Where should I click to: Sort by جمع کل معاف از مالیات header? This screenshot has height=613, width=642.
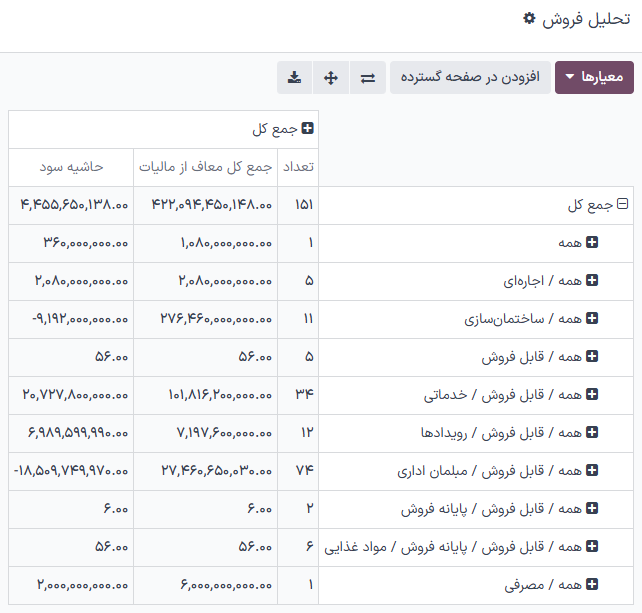pos(205,167)
